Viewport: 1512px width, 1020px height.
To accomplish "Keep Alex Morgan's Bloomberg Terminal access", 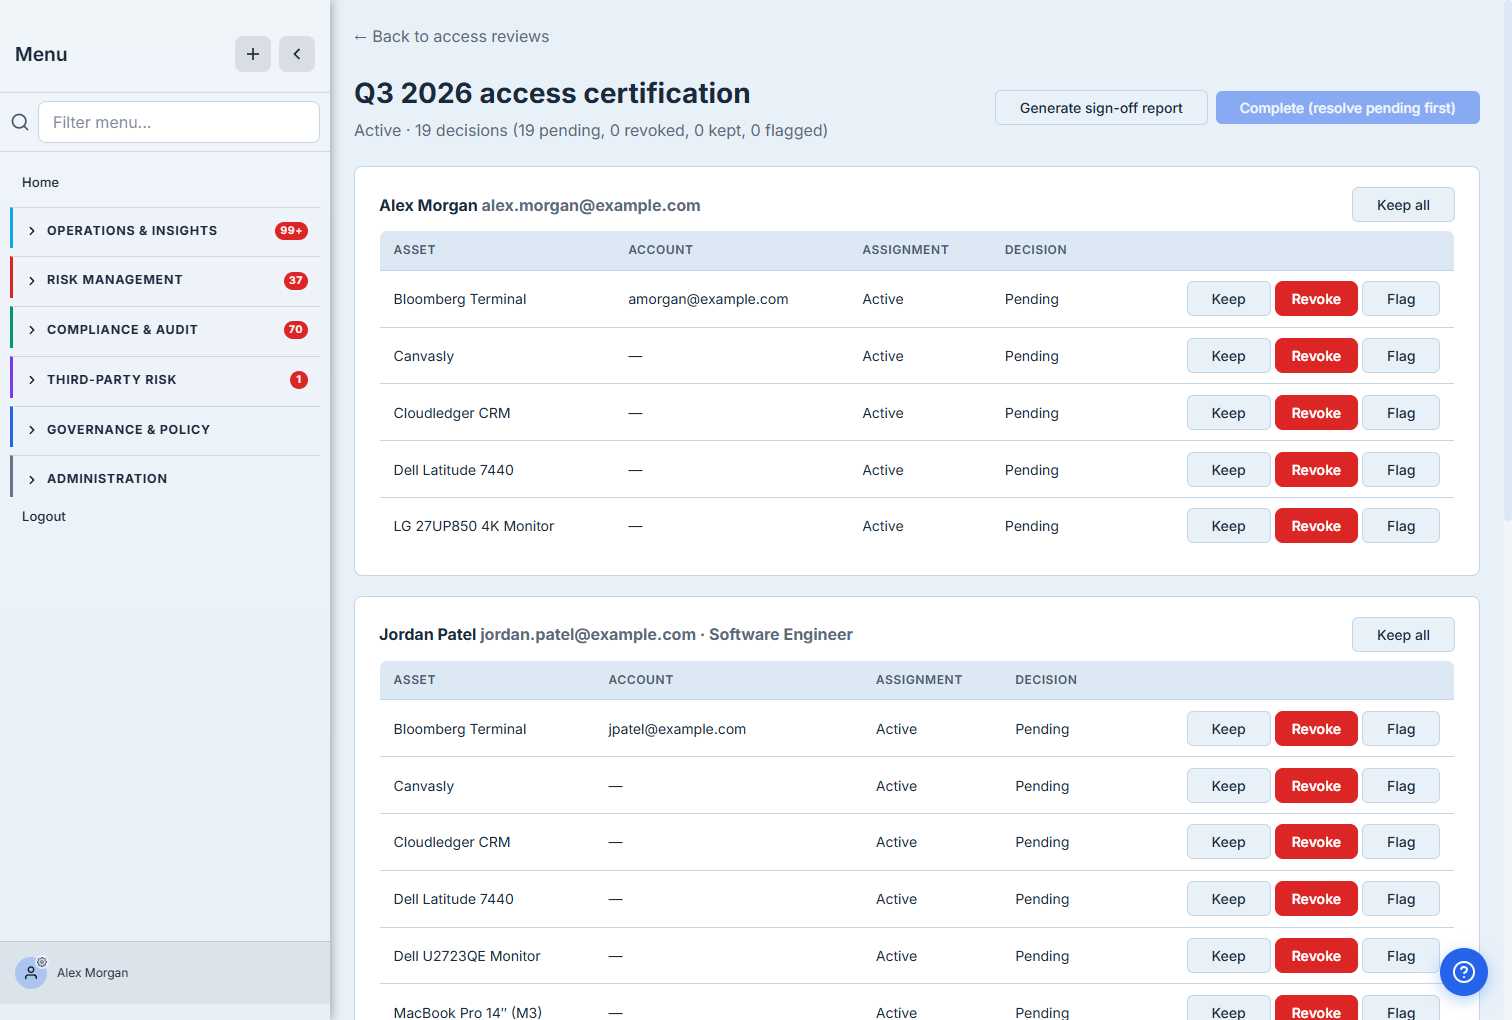I will coord(1228,299).
